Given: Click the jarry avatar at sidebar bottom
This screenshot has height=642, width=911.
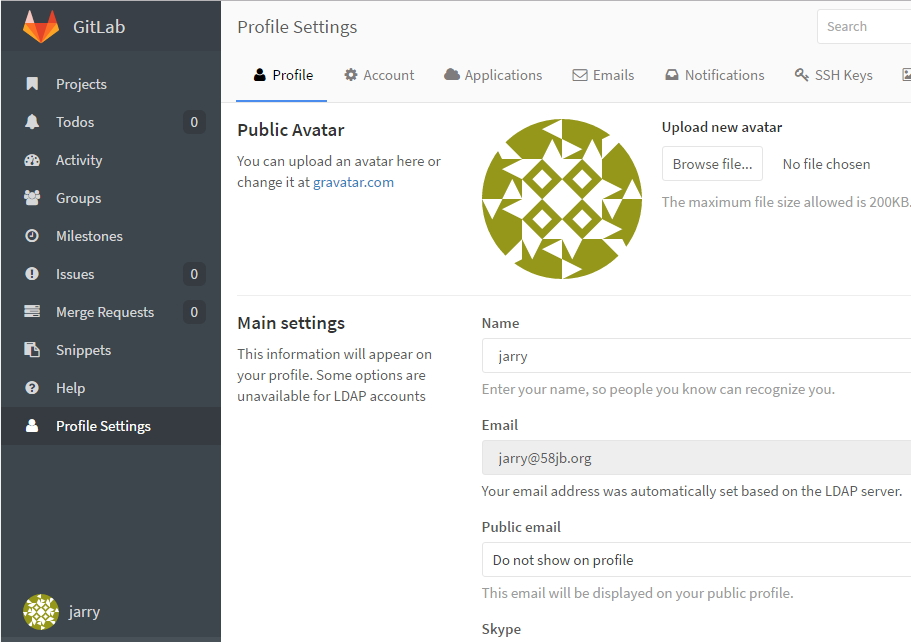Looking at the screenshot, I should [40, 611].
